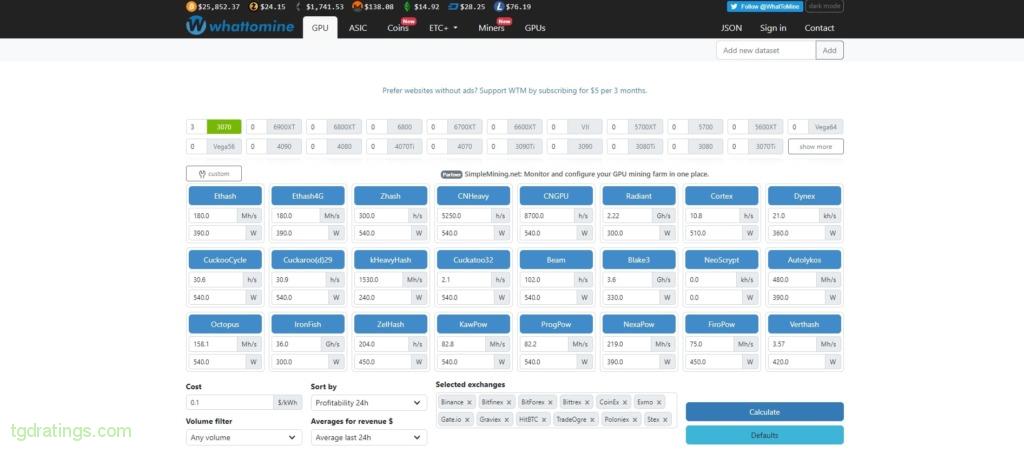1024x452 pixels.
Task: Remove CoinEx exchange tag
Action: coord(625,402)
